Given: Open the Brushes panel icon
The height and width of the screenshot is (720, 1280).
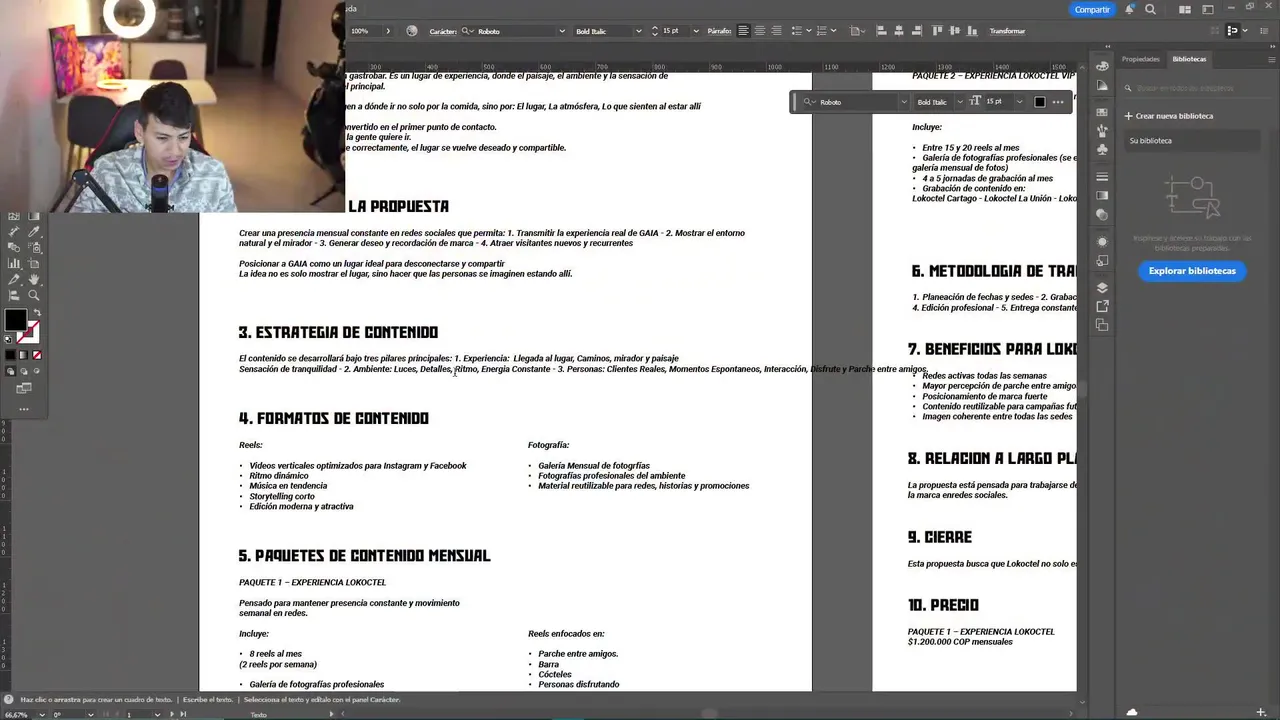Looking at the screenshot, I should pyautogui.click(x=1102, y=130).
